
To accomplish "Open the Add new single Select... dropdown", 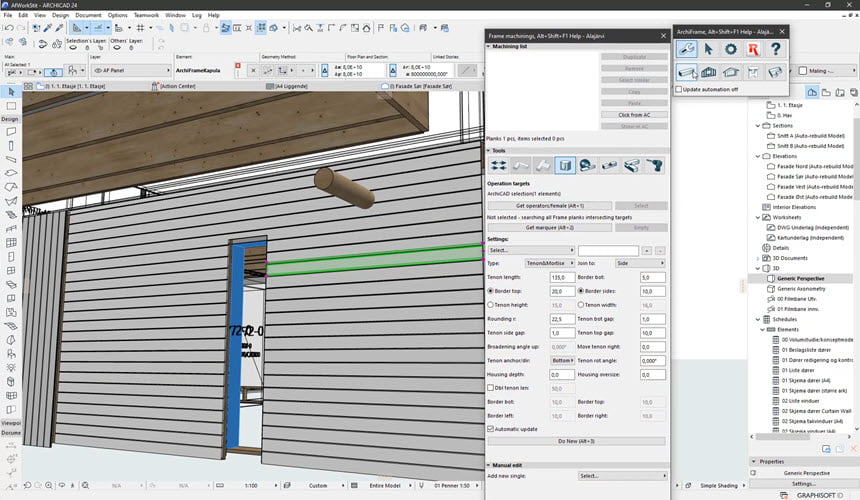I will pyautogui.click(x=622, y=476).
